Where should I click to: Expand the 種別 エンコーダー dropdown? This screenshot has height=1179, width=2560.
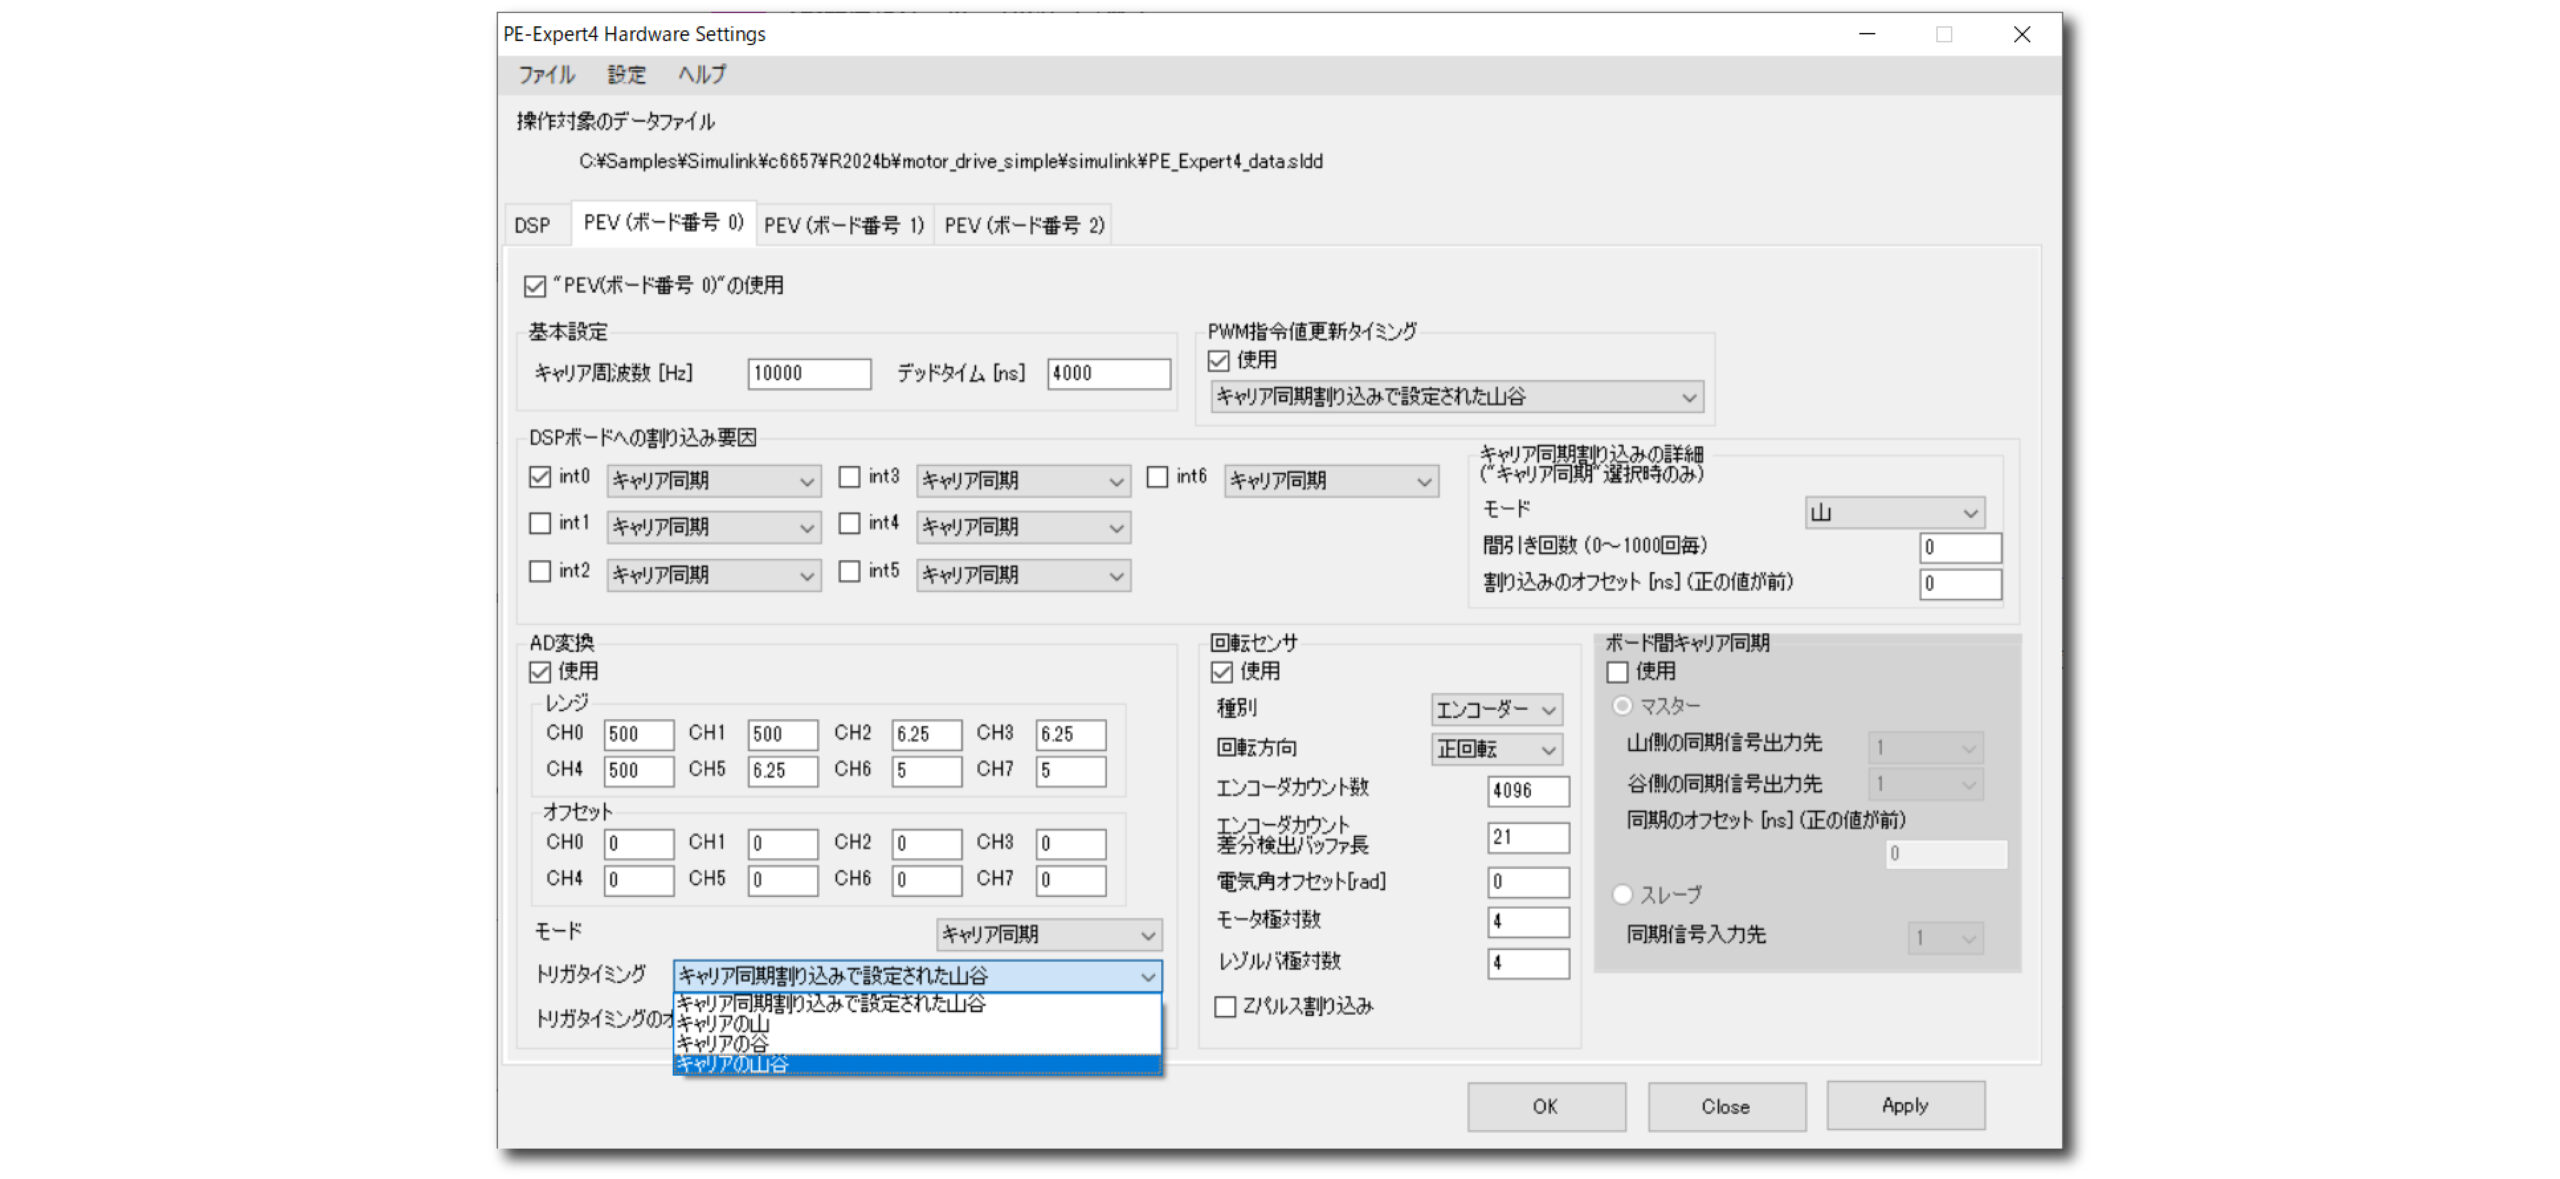pos(1496,710)
